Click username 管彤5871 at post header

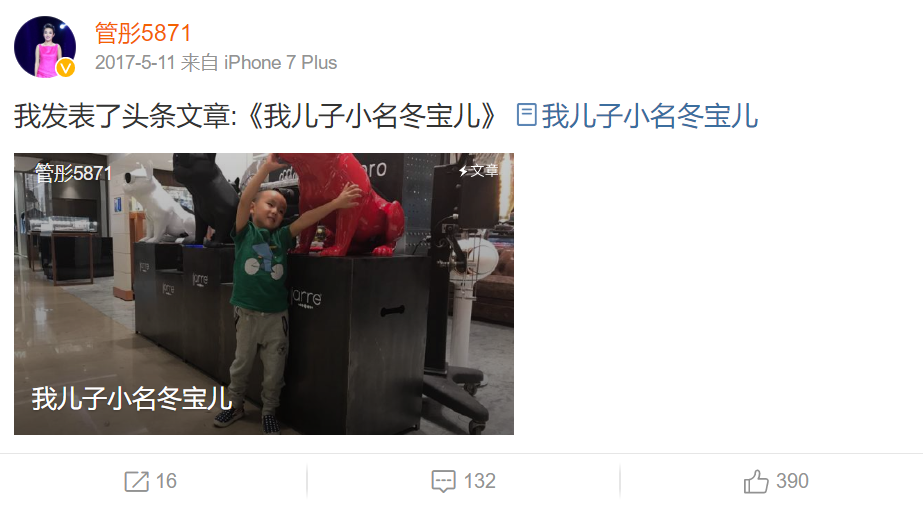pyautogui.click(x=143, y=33)
